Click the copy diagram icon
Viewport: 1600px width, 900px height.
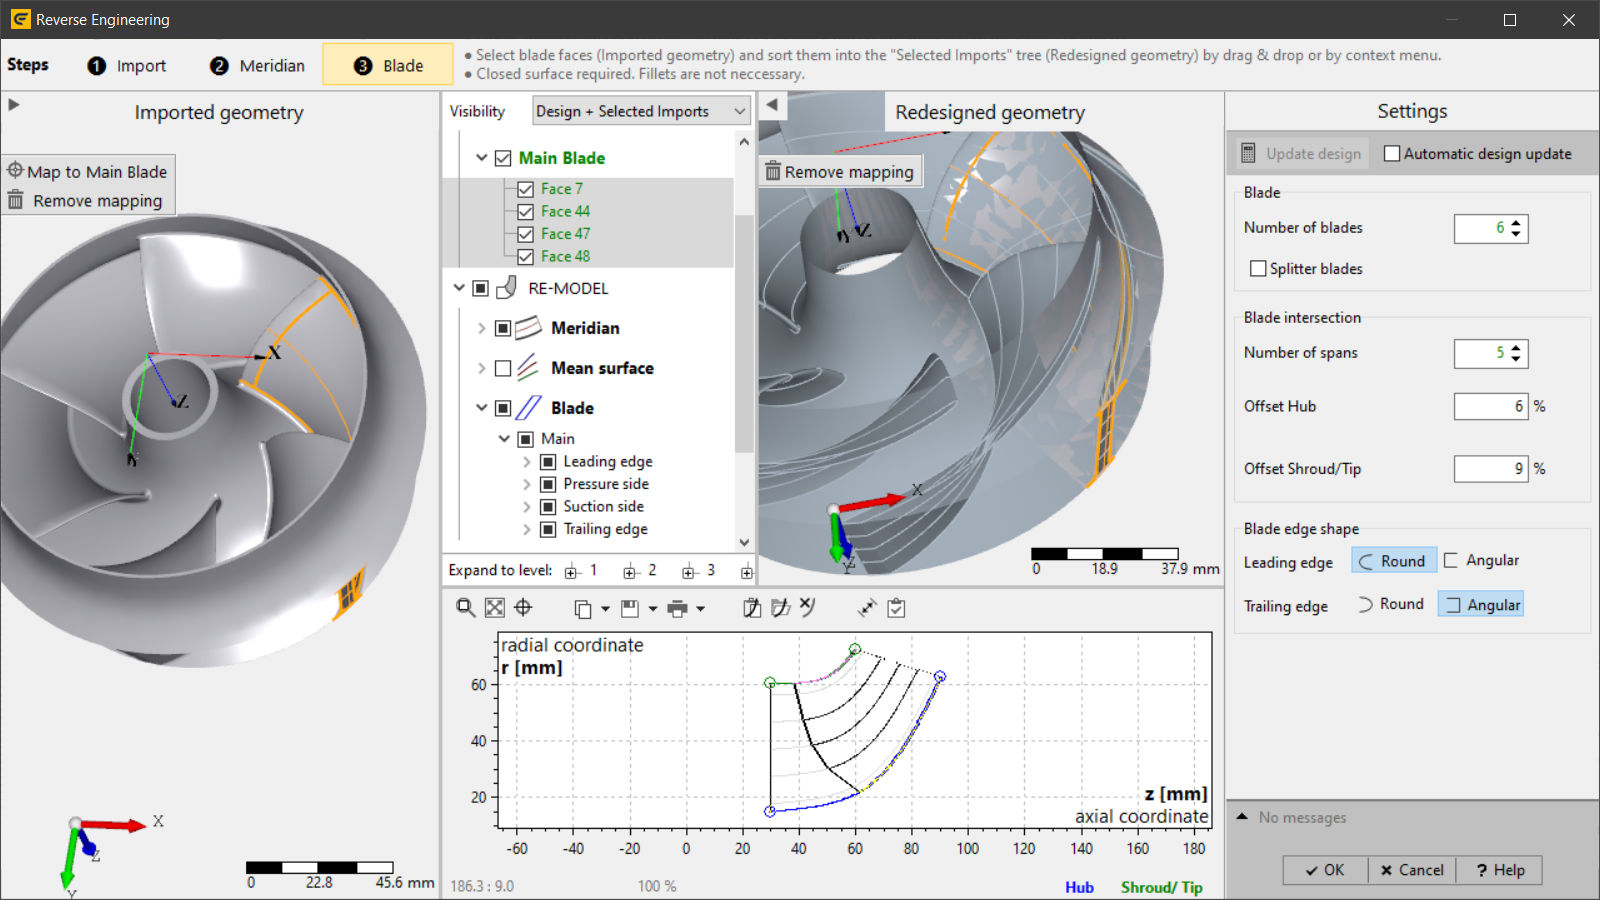point(583,609)
